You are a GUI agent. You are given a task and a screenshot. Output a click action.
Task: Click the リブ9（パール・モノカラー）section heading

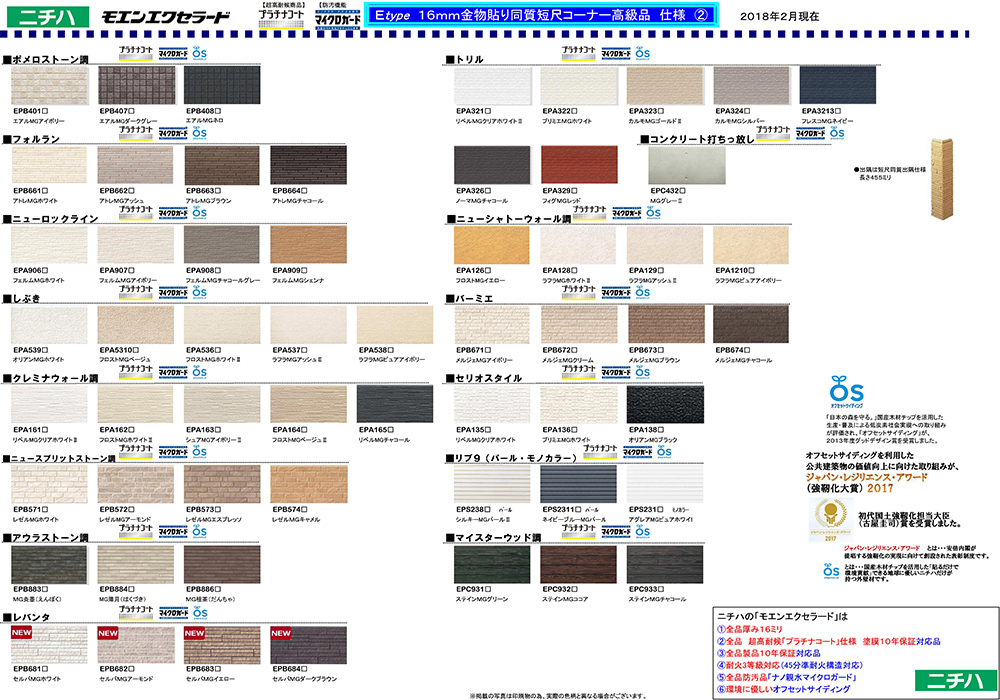[511, 458]
